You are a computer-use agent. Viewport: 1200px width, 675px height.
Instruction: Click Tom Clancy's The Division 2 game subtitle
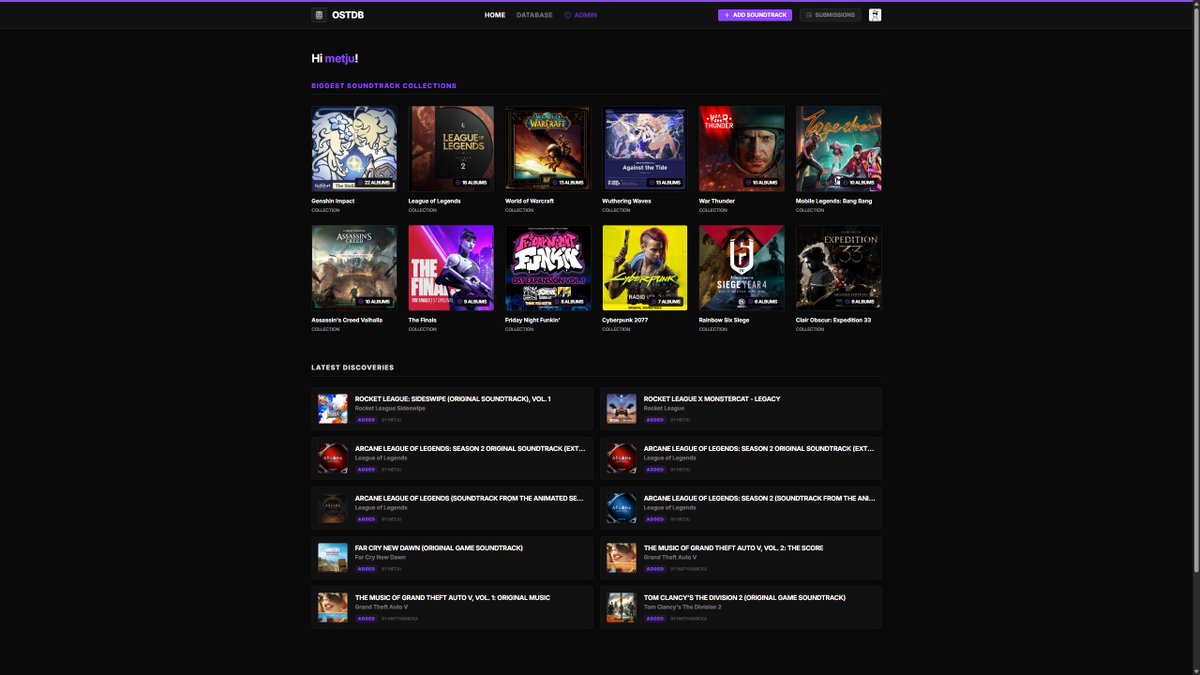coord(683,607)
